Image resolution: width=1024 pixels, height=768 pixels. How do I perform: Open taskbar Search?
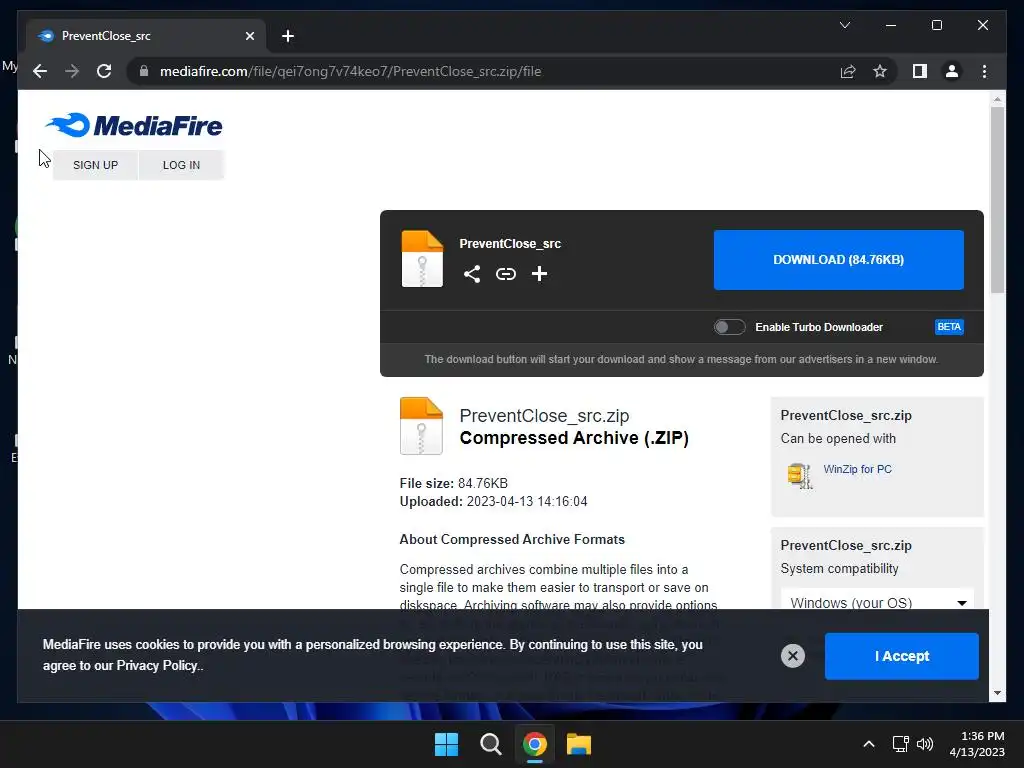490,744
